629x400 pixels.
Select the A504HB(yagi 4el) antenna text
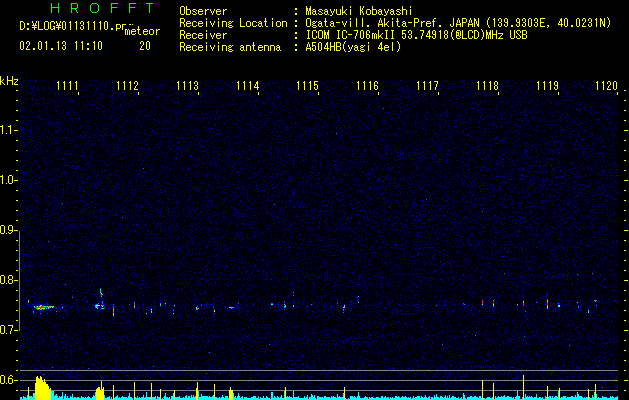point(353,47)
